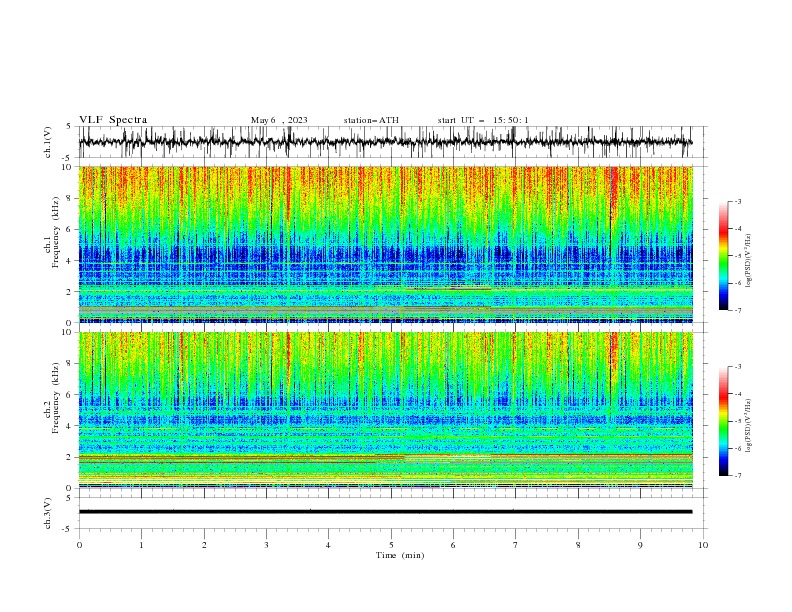This screenshot has width=792, height=612.
Task: Click ch.3(V) axis tick label "5"
Action: (69, 497)
